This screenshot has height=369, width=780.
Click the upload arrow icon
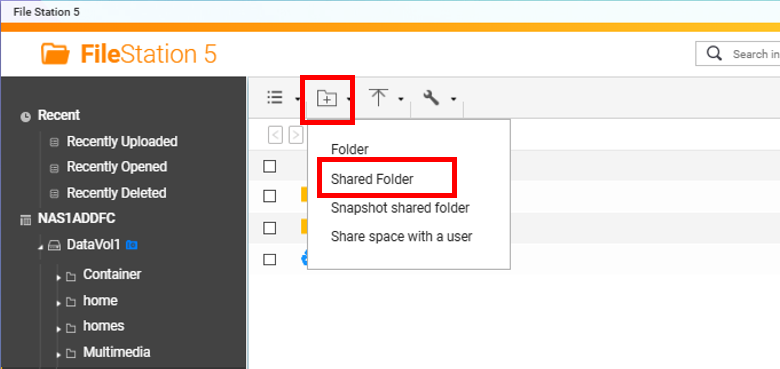click(379, 97)
